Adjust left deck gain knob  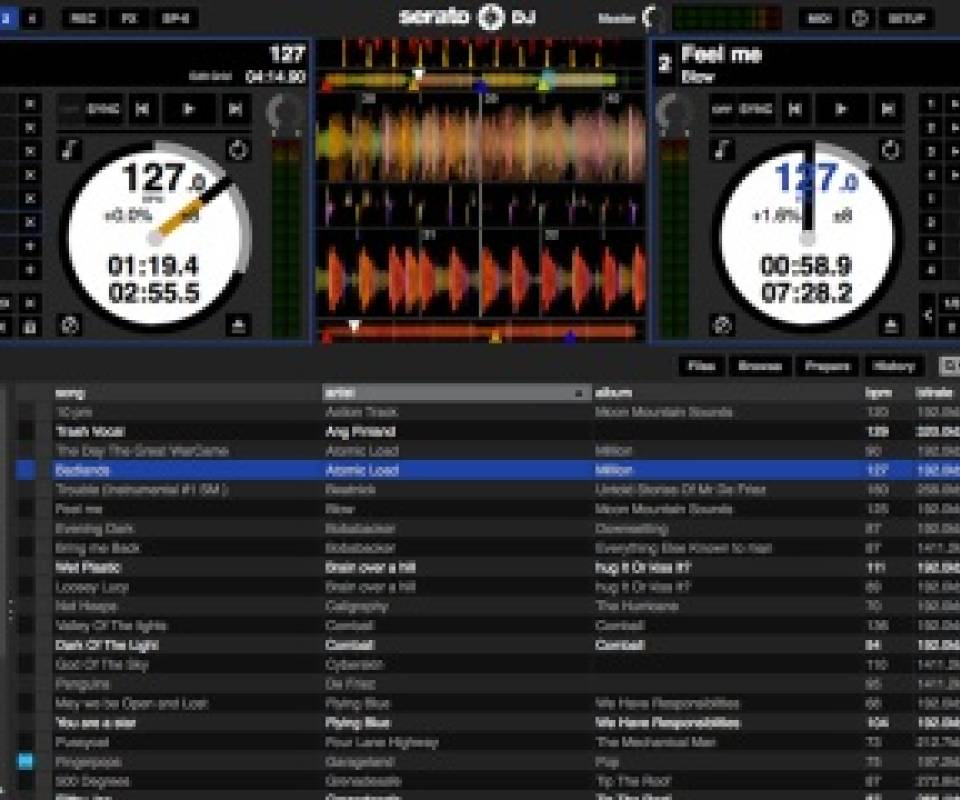click(x=285, y=112)
